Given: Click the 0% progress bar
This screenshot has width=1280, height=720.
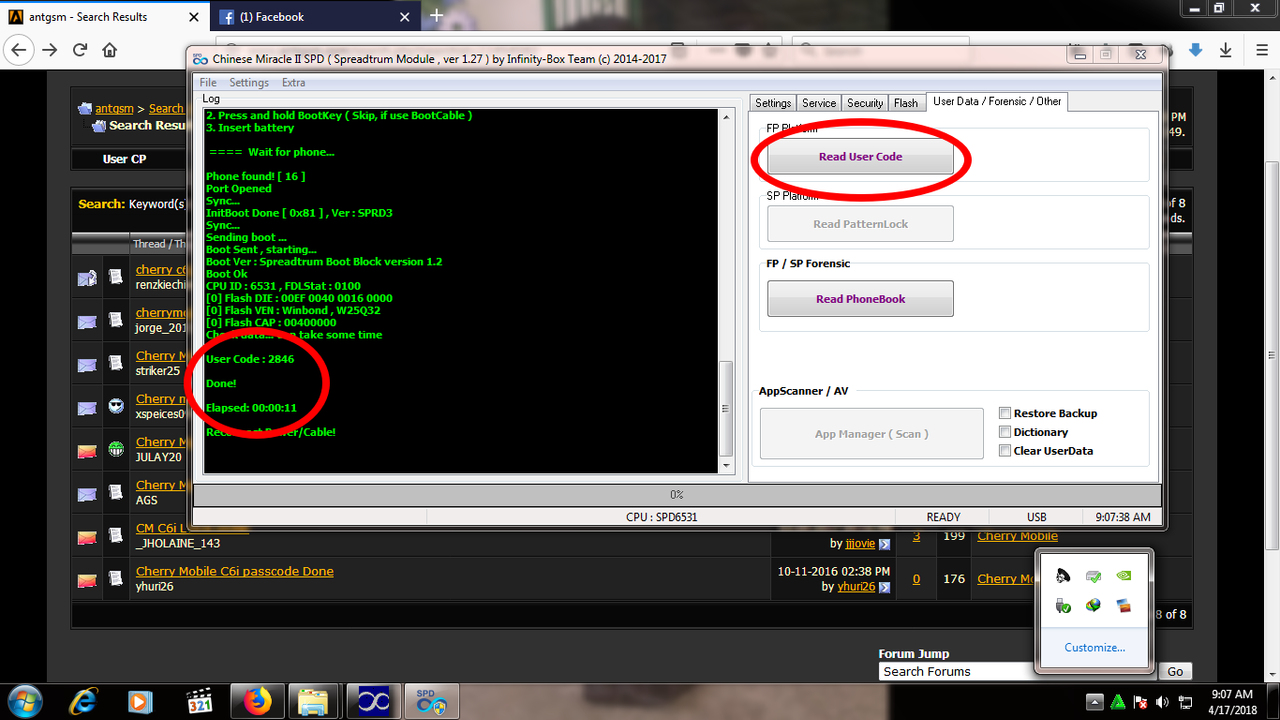Looking at the screenshot, I should coord(676,494).
